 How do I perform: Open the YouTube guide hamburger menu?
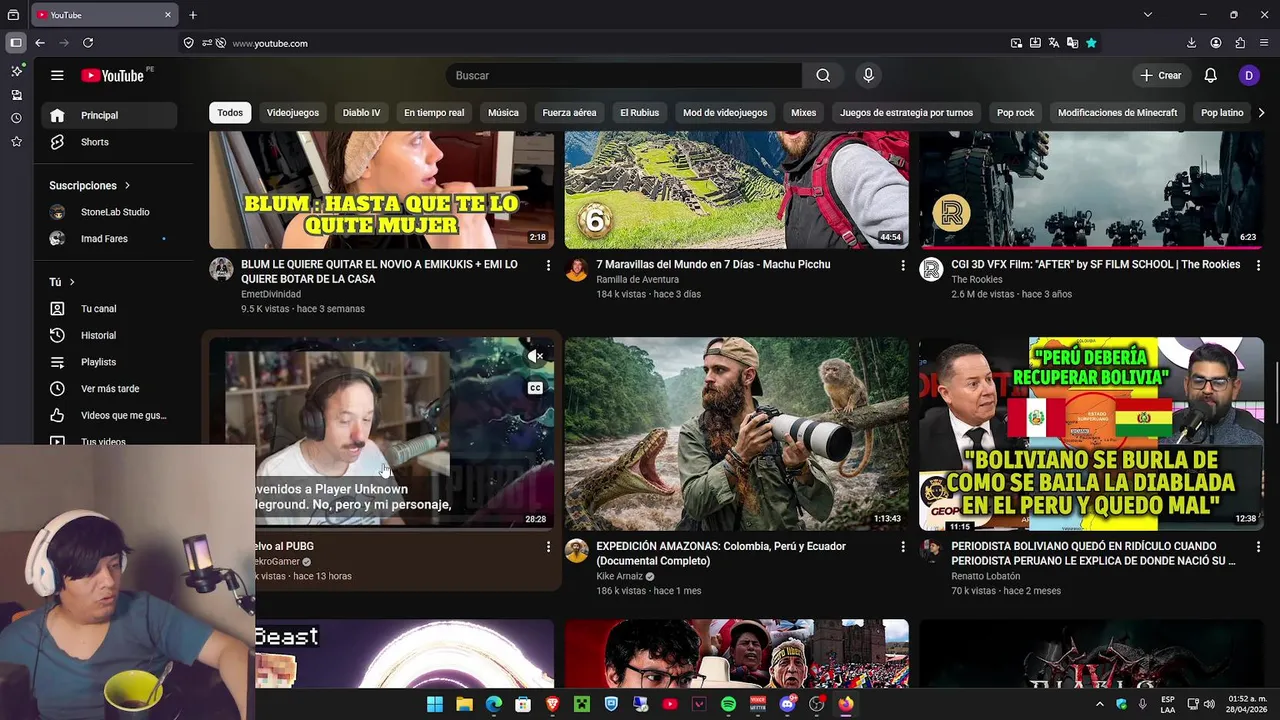point(57,75)
